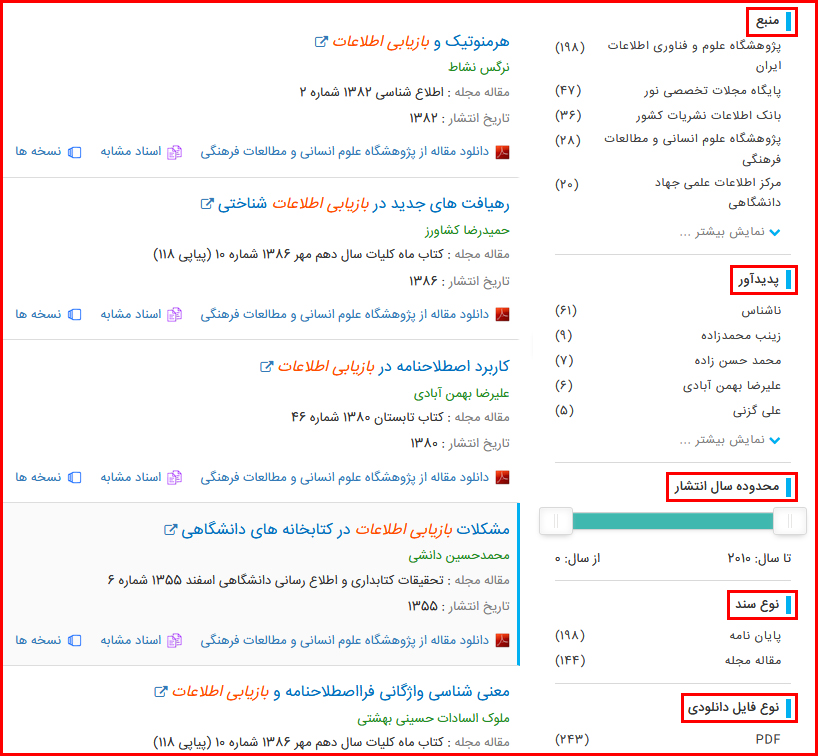Click "اسناد مشابه" icon under "مشکلات بازیابی اطلاعات" result
This screenshot has height=756, width=818.
(175, 640)
